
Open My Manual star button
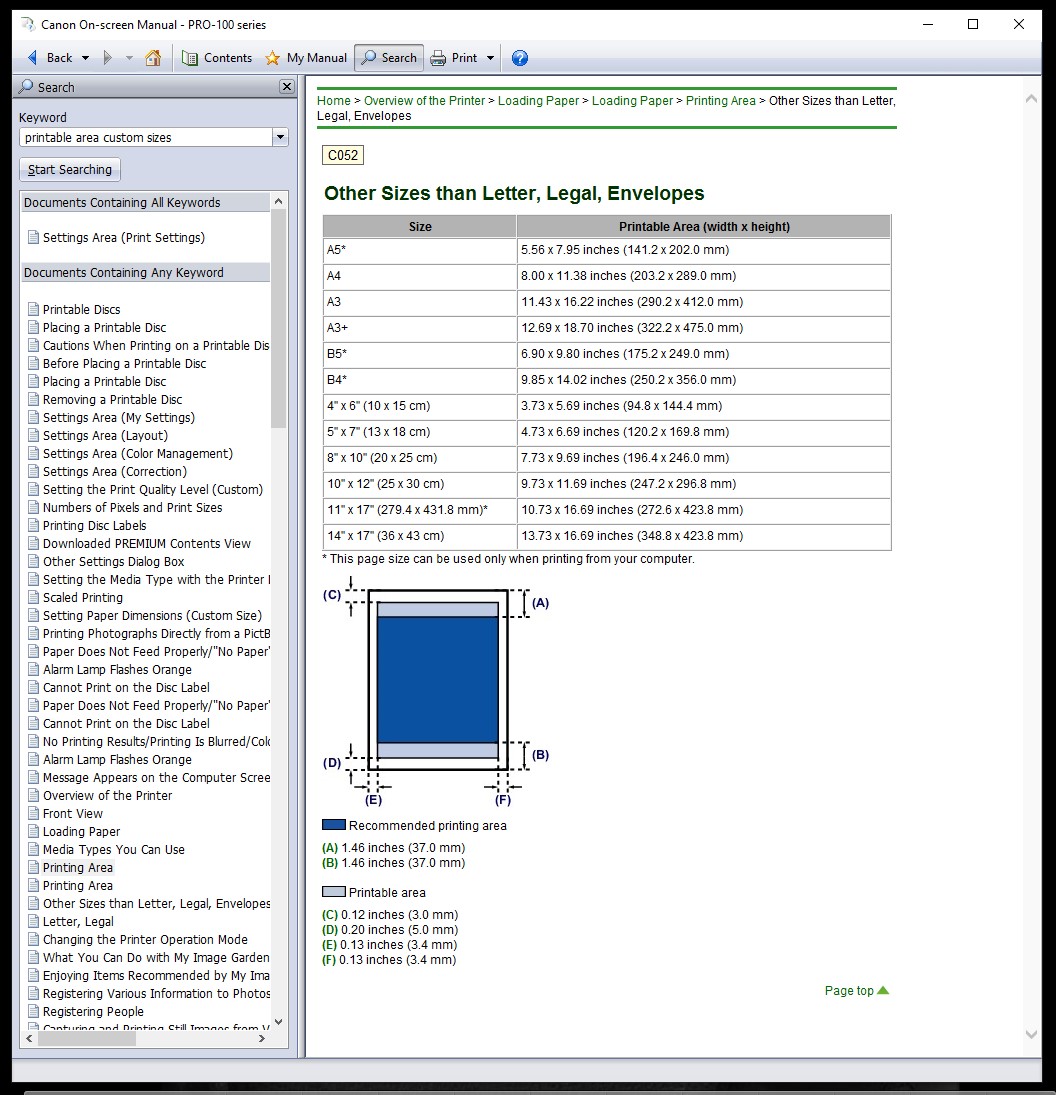tap(306, 58)
